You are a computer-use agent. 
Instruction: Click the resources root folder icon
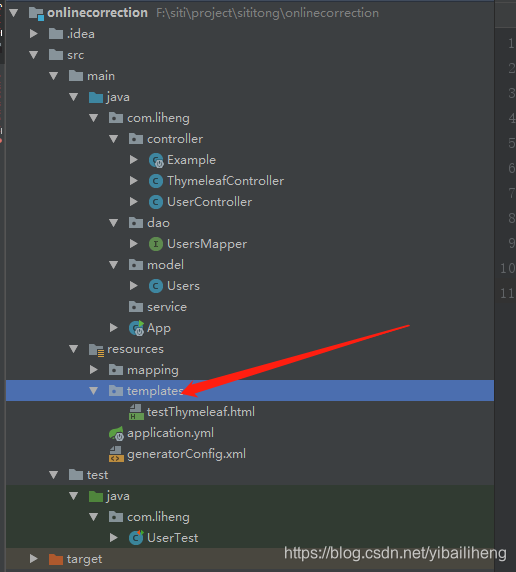tap(97, 350)
